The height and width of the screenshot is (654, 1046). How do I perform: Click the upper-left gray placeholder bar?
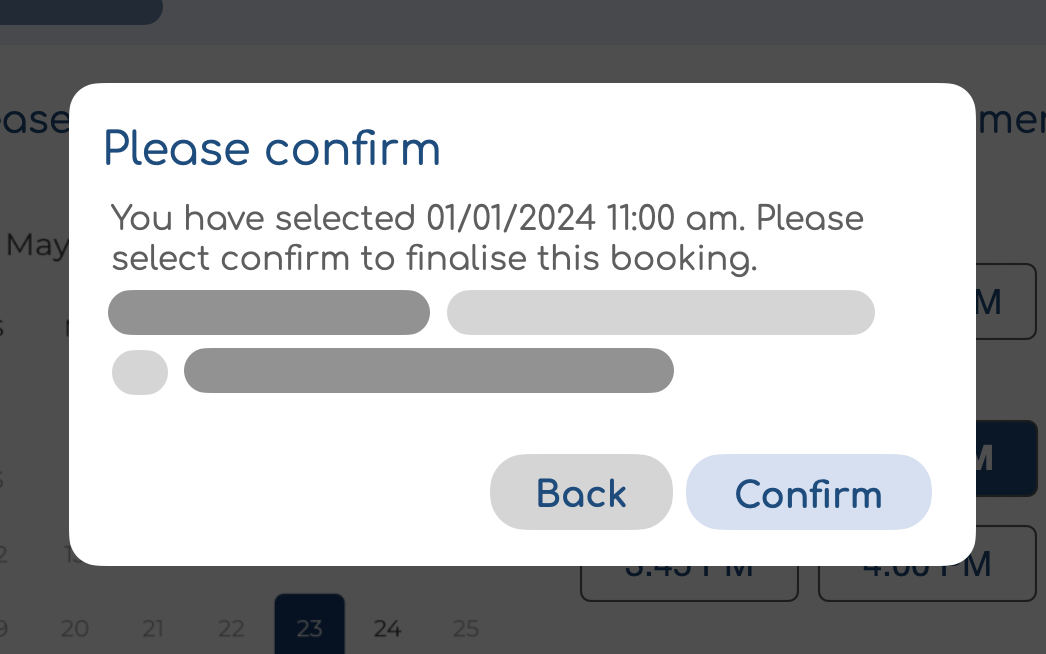[268, 312]
